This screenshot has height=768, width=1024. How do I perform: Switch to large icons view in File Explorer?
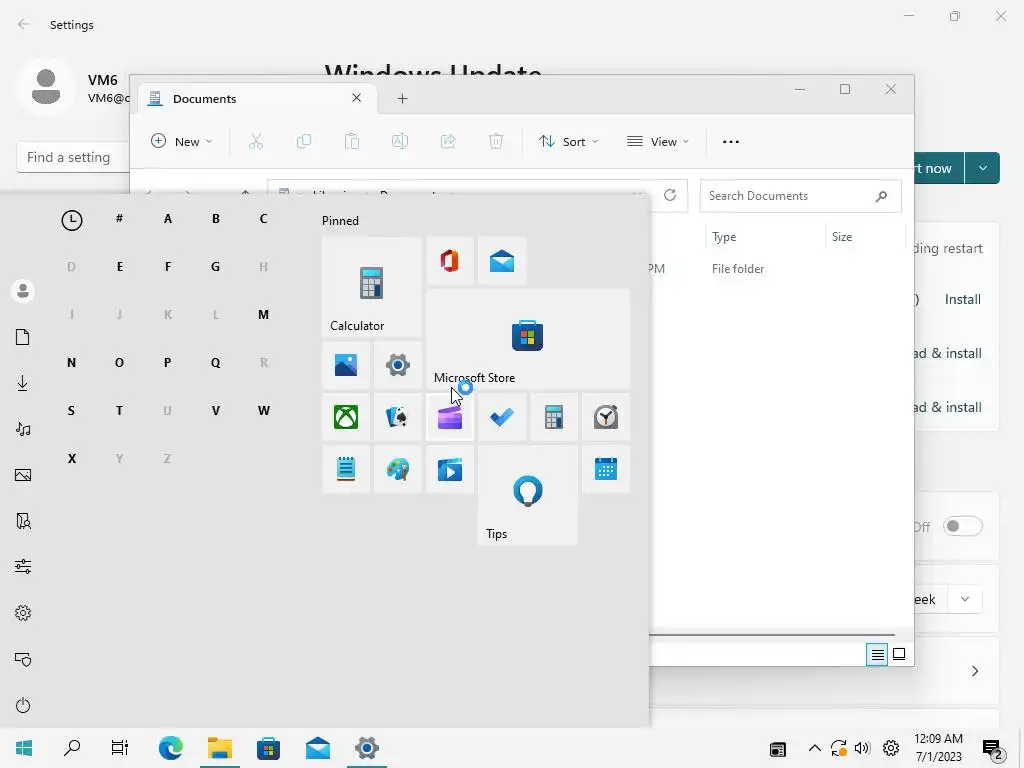(x=899, y=654)
